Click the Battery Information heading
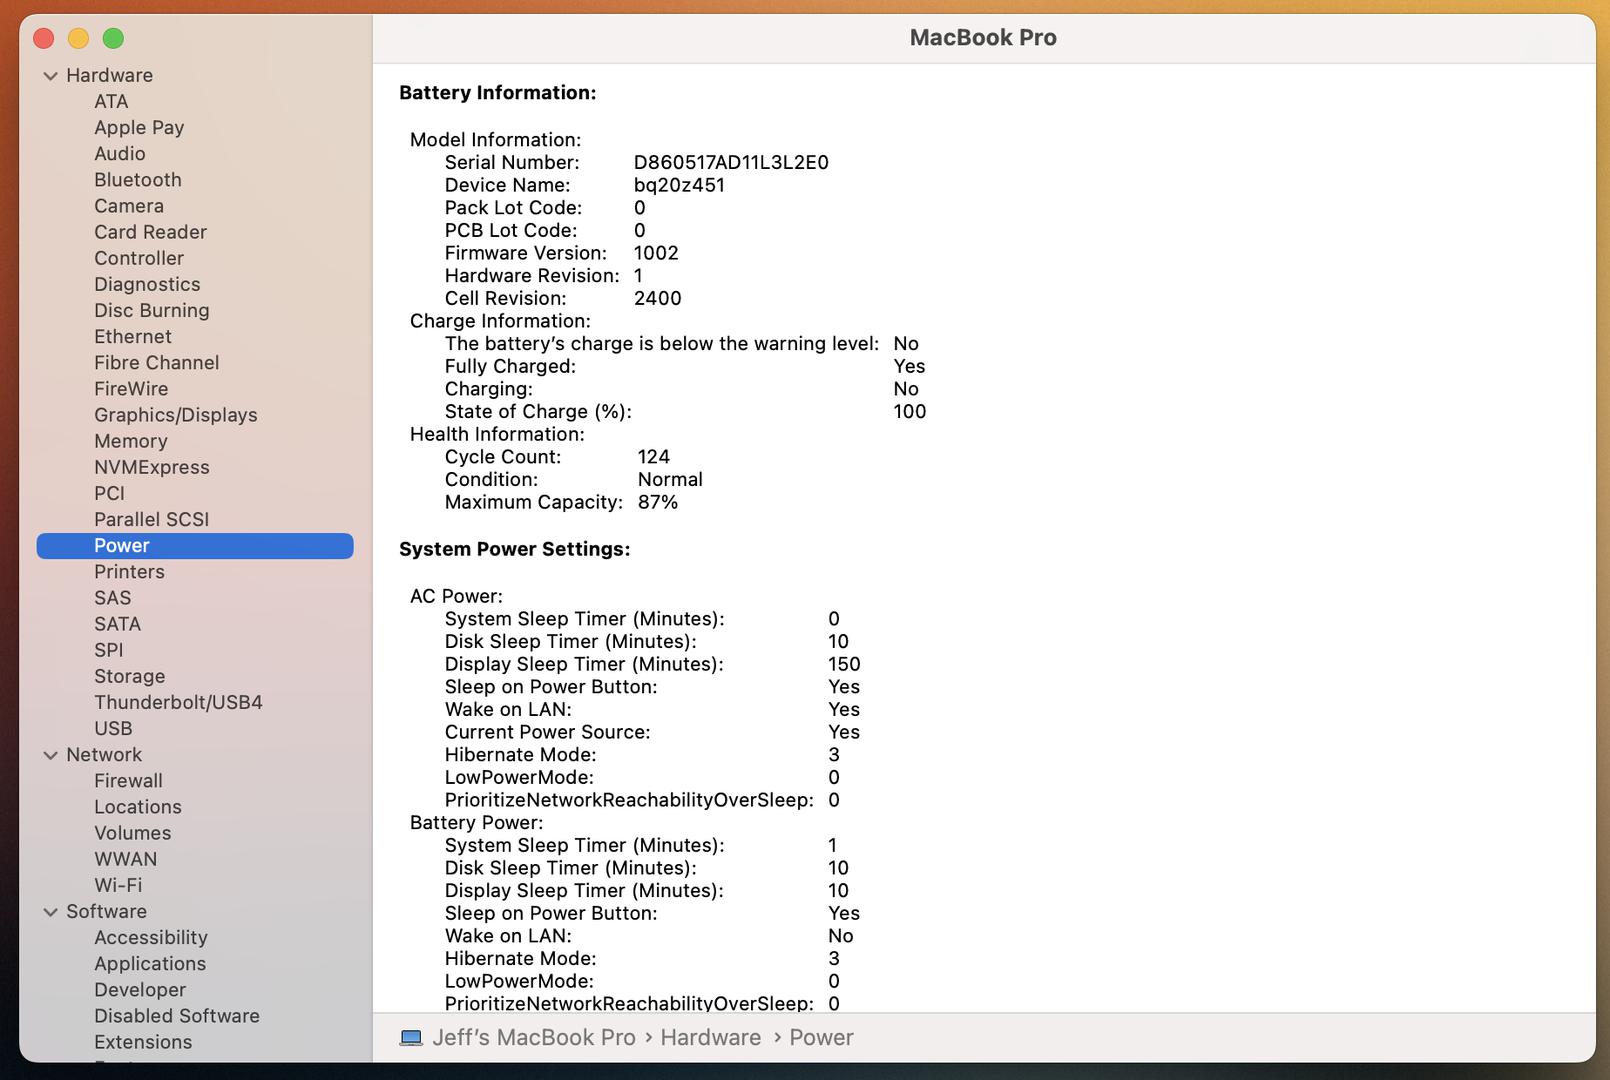 click(498, 92)
